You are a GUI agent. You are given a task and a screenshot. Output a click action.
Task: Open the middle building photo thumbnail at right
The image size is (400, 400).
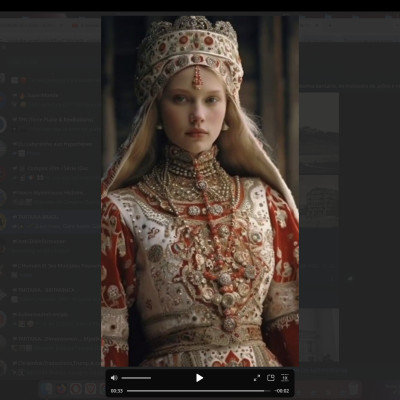click(x=319, y=201)
